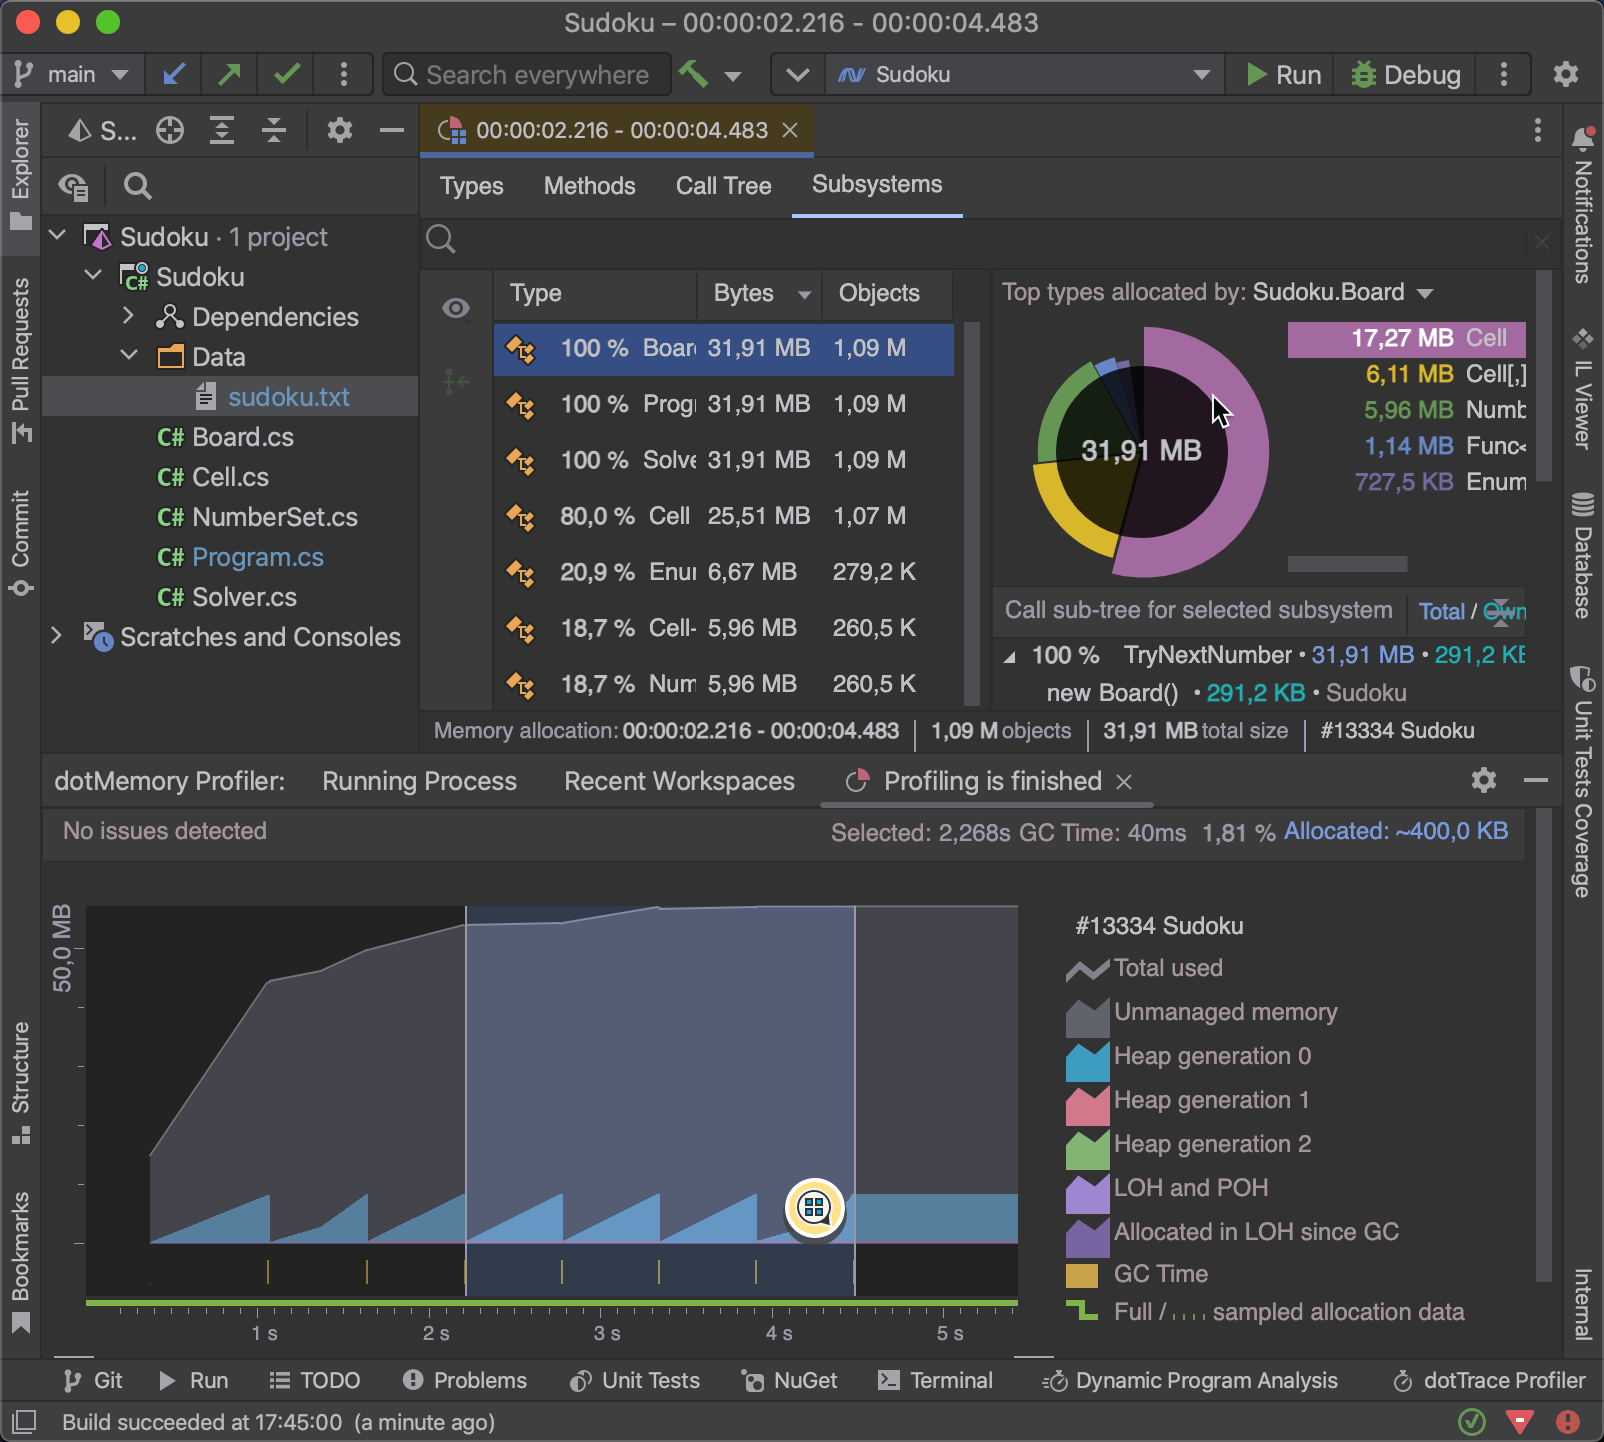
Task: Open dotMemory Profiler panel settings gear
Action: coord(1484,780)
